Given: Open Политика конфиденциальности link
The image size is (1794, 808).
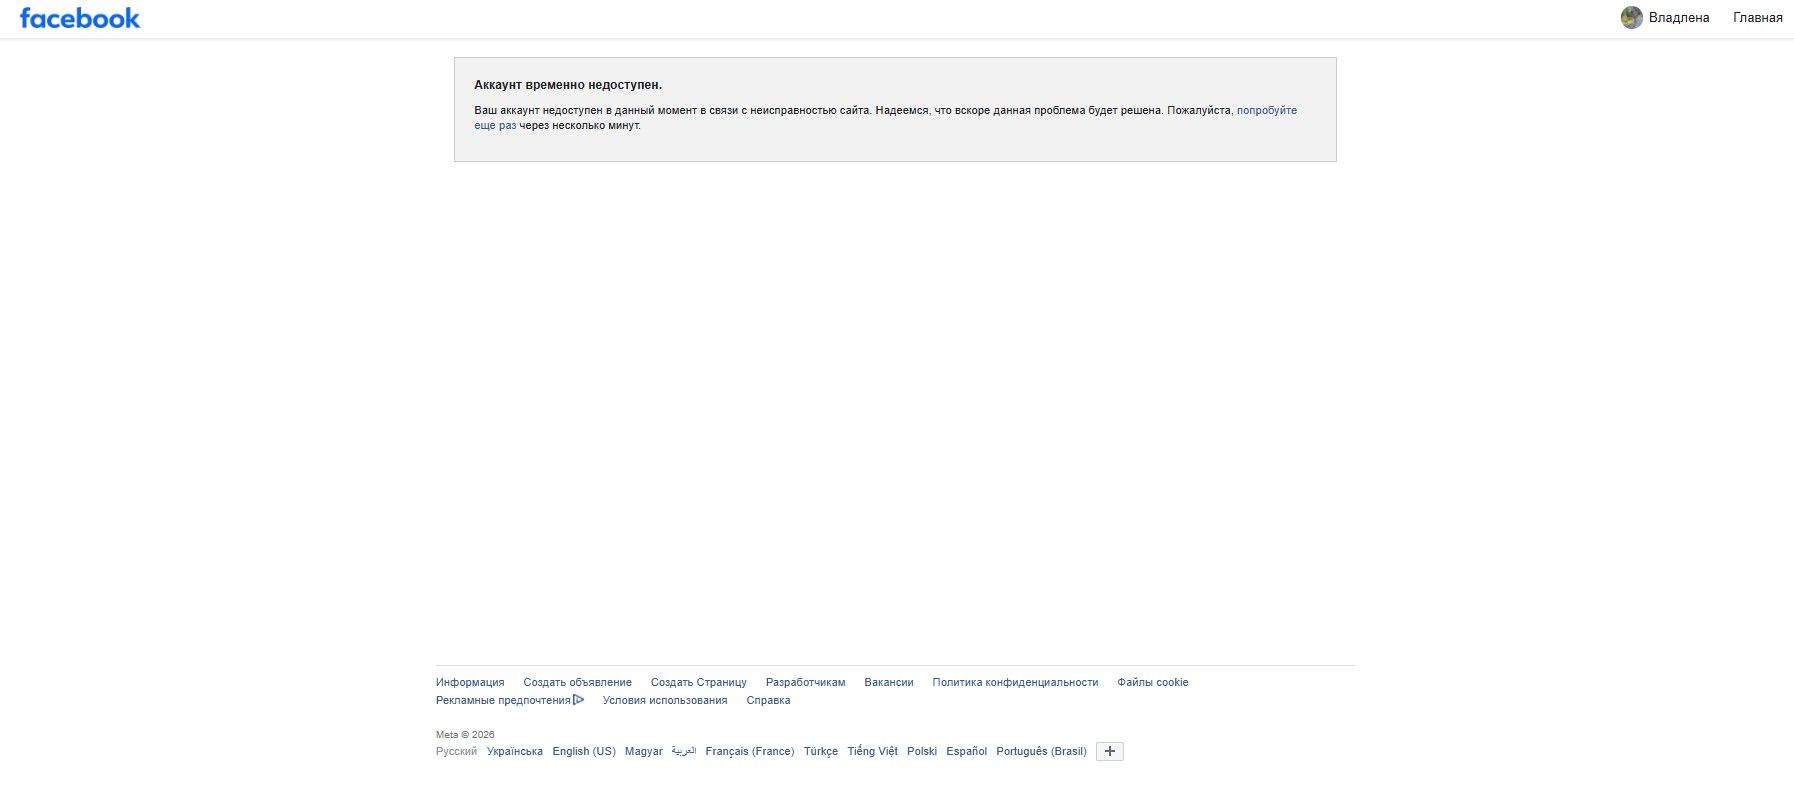Looking at the screenshot, I should click(1015, 682).
